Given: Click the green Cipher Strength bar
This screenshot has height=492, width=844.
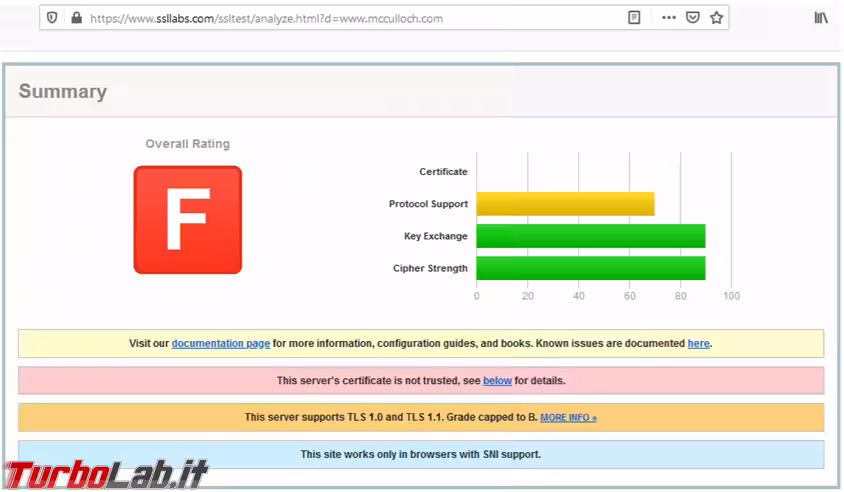Looking at the screenshot, I should coord(590,268).
